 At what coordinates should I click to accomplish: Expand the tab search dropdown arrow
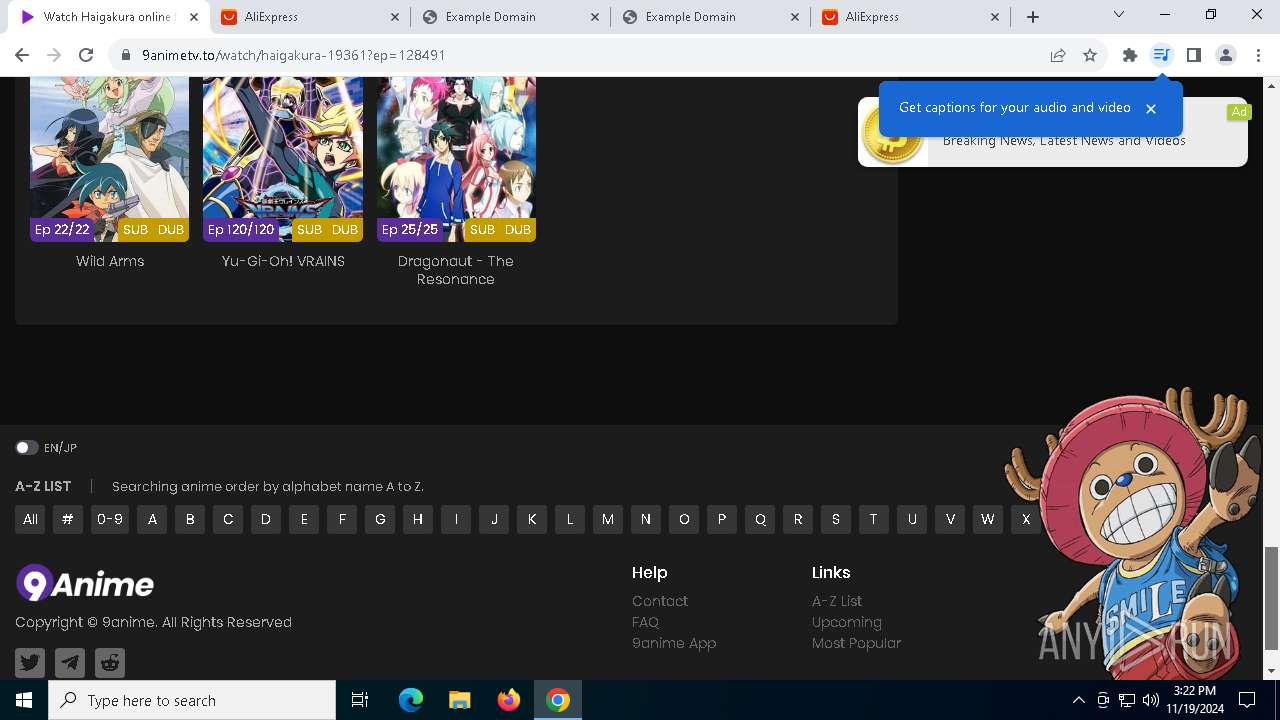click(1119, 15)
